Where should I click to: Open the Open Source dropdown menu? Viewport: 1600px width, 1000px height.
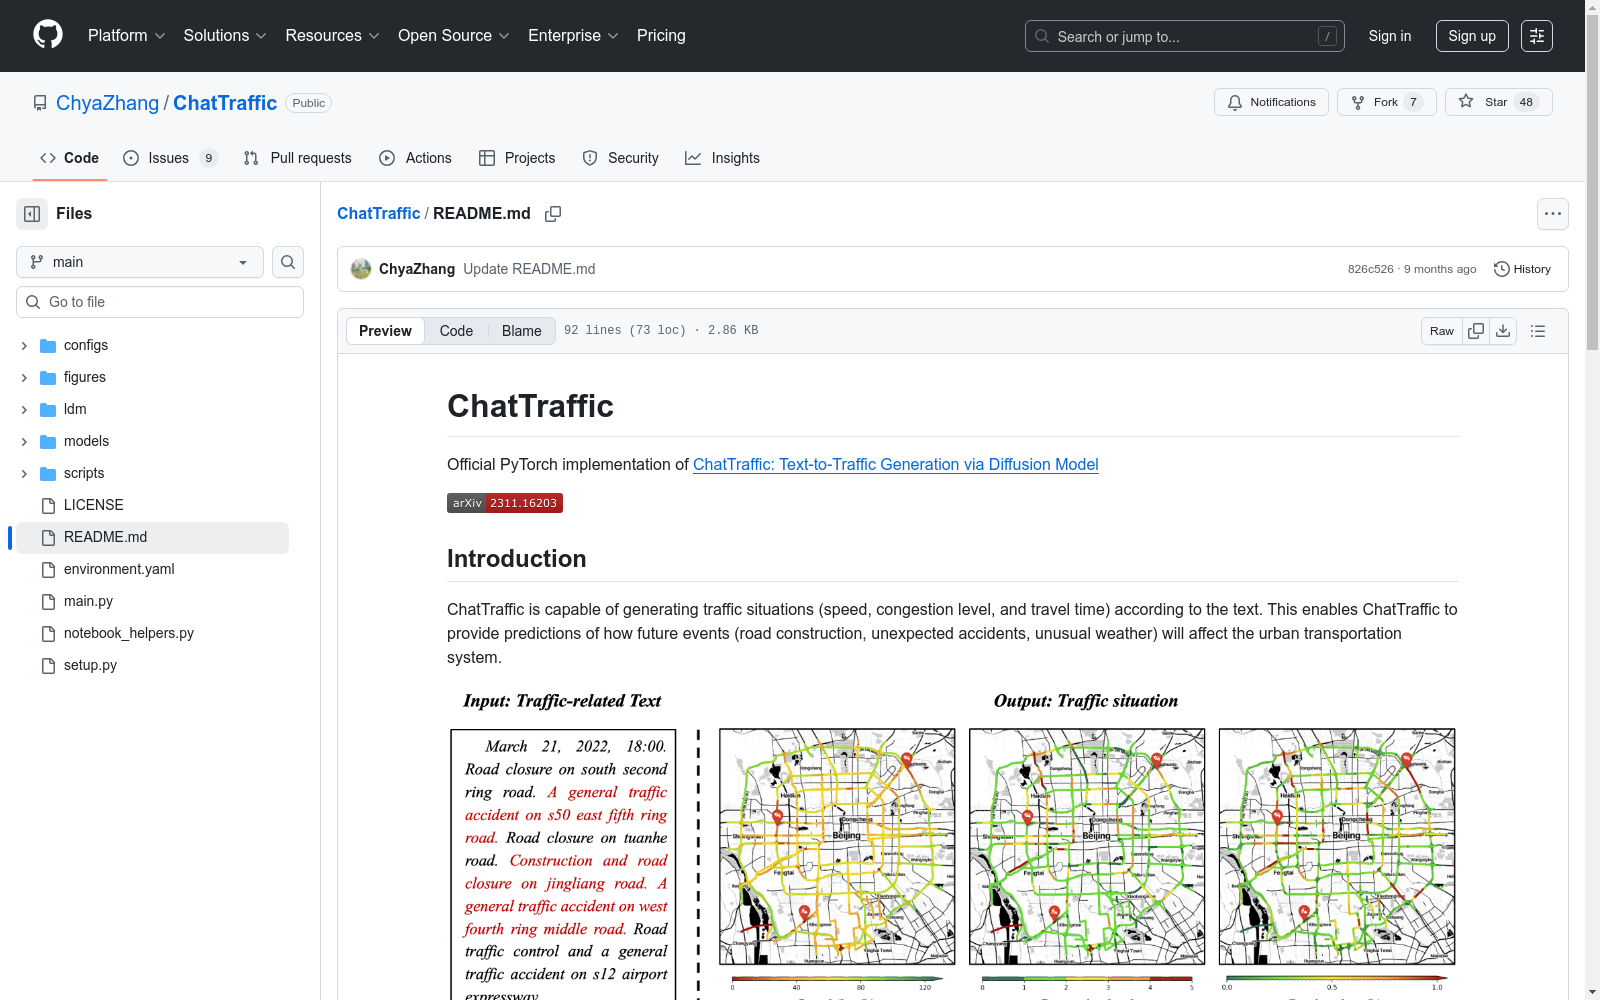[454, 36]
